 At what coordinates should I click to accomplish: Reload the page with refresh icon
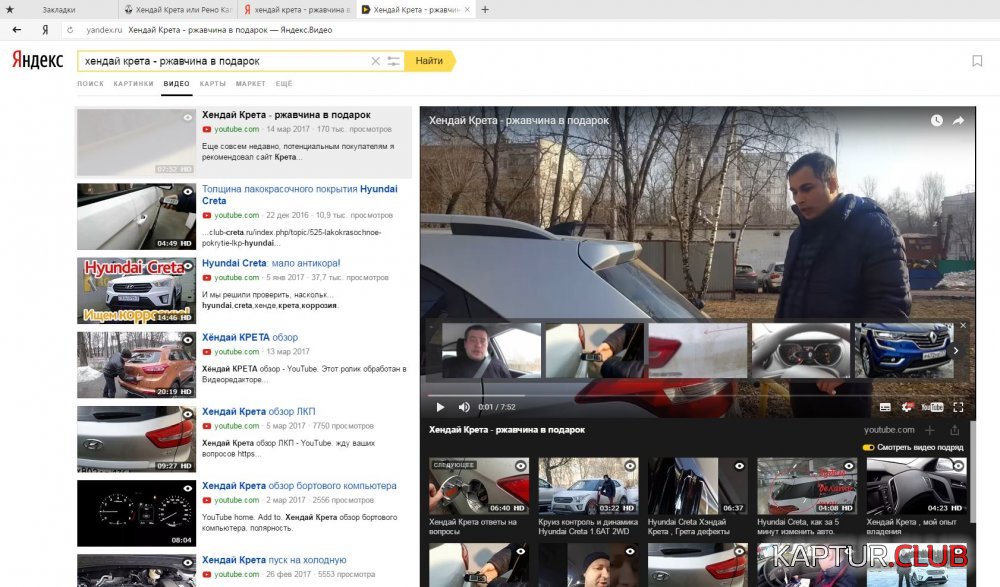tap(70, 29)
